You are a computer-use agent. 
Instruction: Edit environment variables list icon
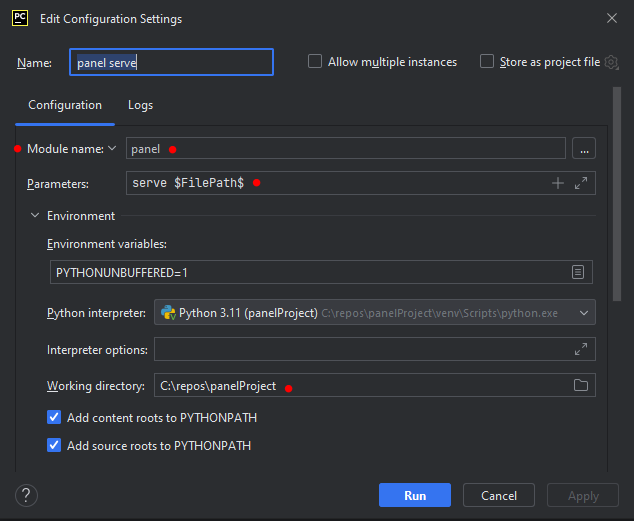(x=578, y=272)
